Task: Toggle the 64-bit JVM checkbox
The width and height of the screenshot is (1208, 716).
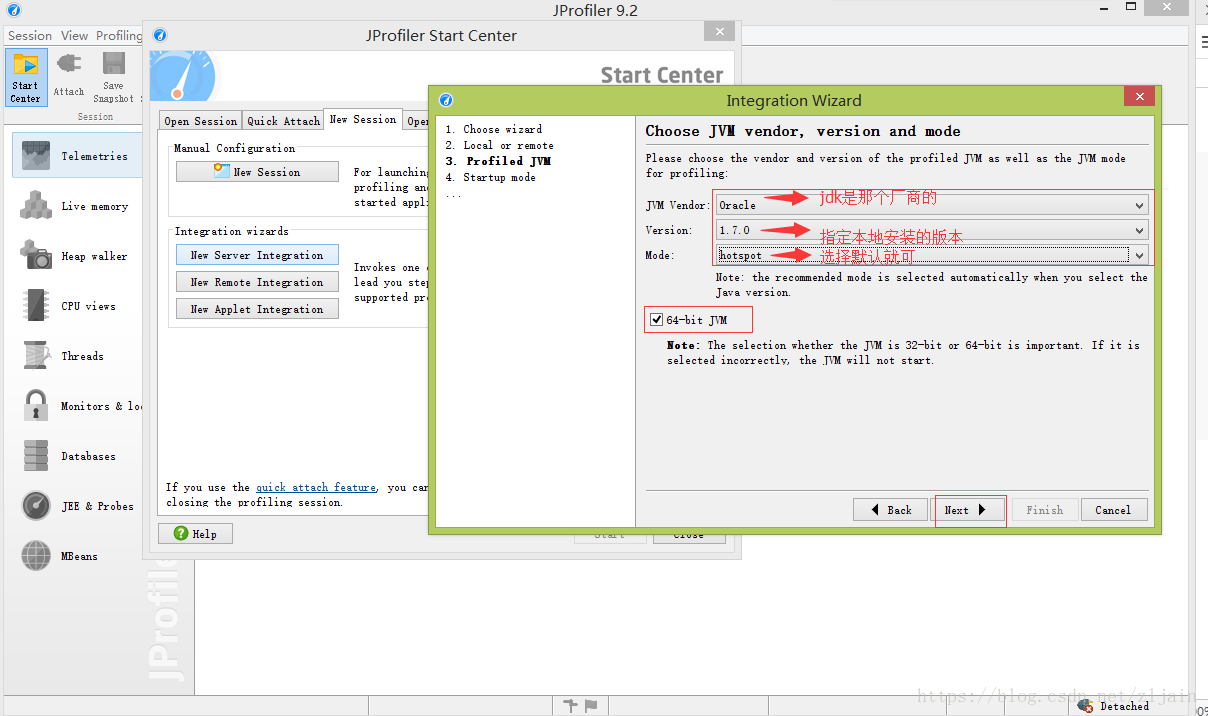Action: click(656, 320)
